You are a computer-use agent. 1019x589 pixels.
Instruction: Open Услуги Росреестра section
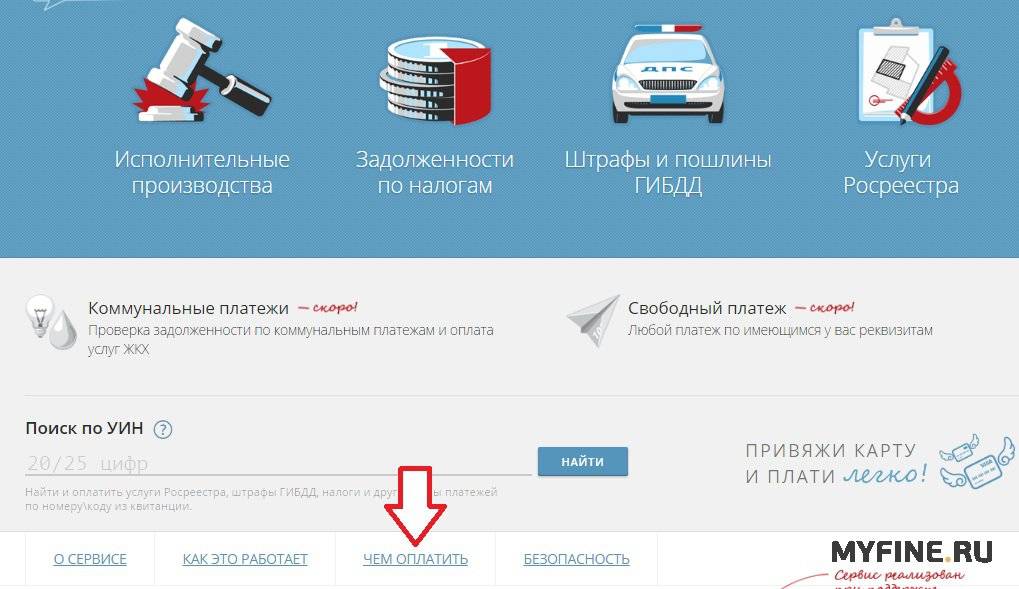[901, 172]
